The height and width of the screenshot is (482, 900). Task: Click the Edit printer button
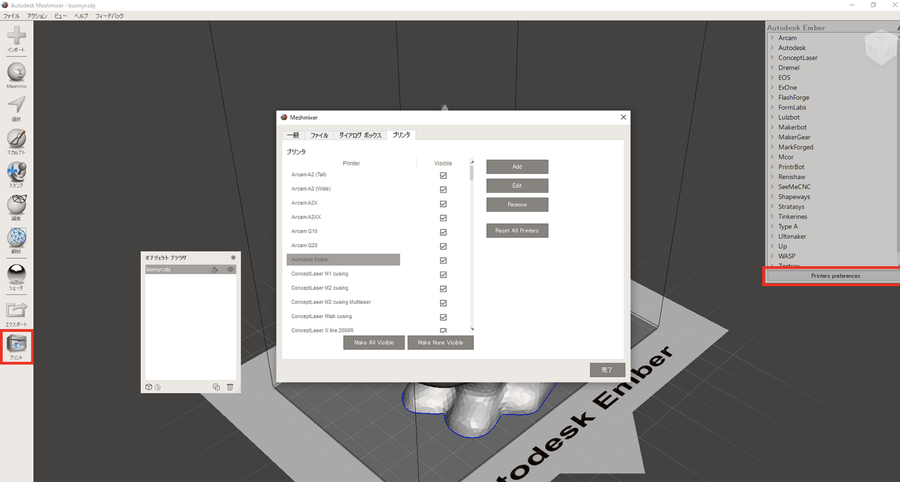point(517,185)
